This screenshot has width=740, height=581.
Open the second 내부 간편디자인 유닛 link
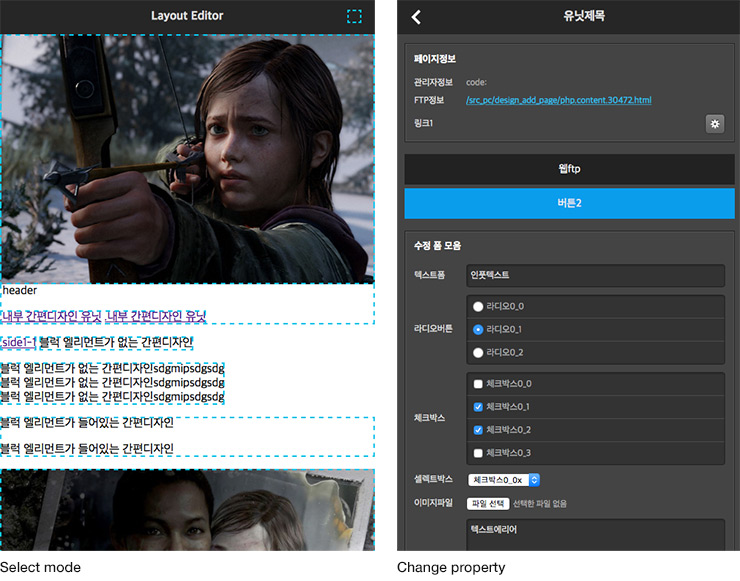point(156,316)
